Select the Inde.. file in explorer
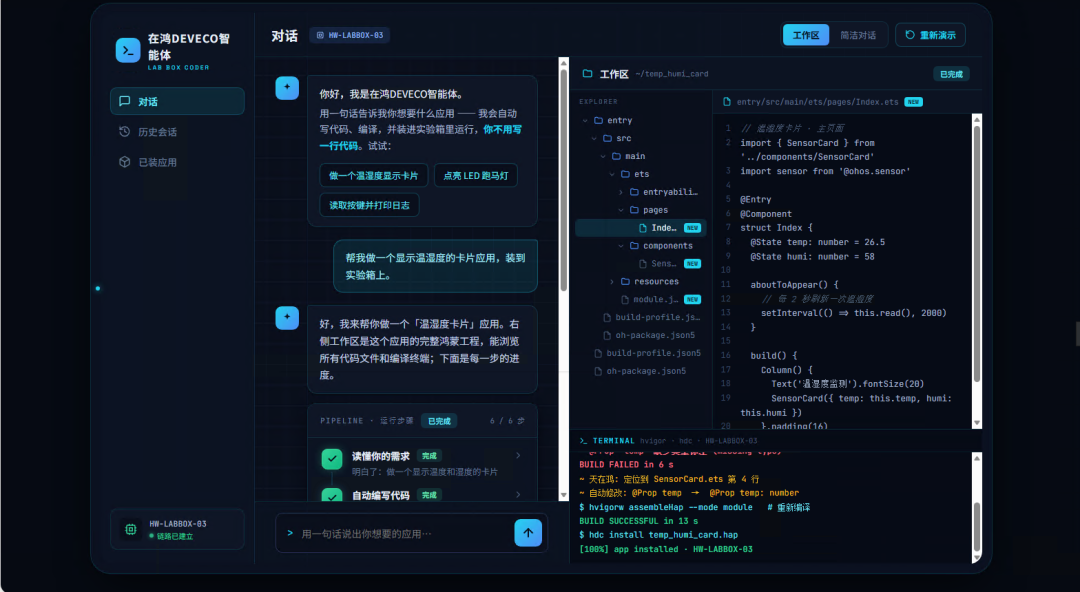The width and height of the screenshot is (1080, 592). point(641,227)
